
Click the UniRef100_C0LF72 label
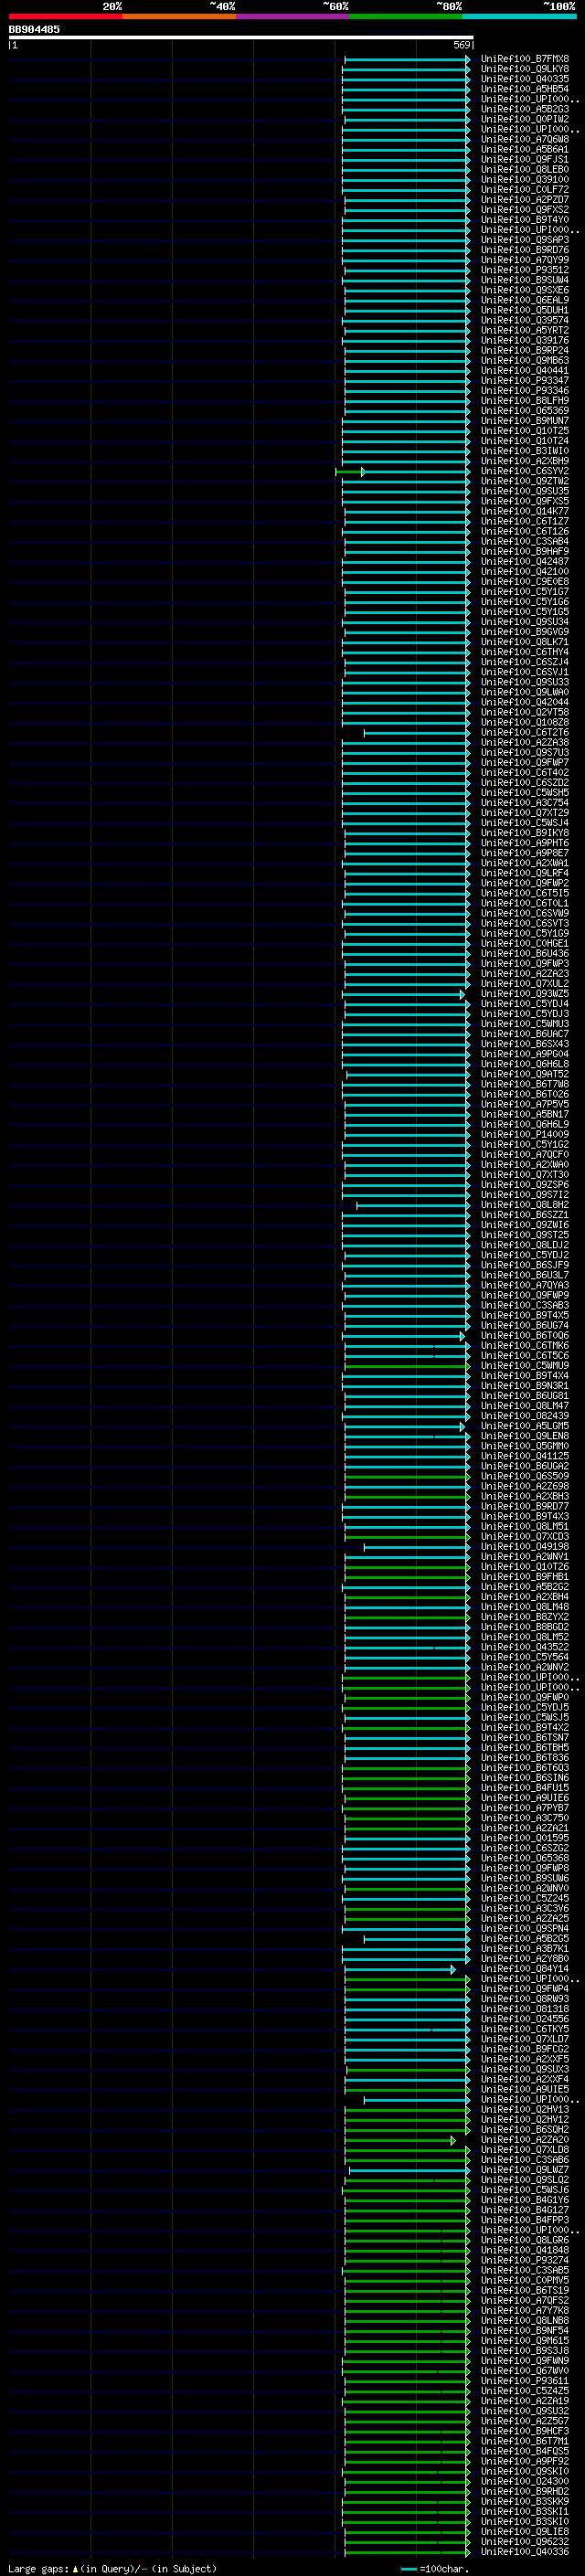pyautogui.click(x=525, y=189)
